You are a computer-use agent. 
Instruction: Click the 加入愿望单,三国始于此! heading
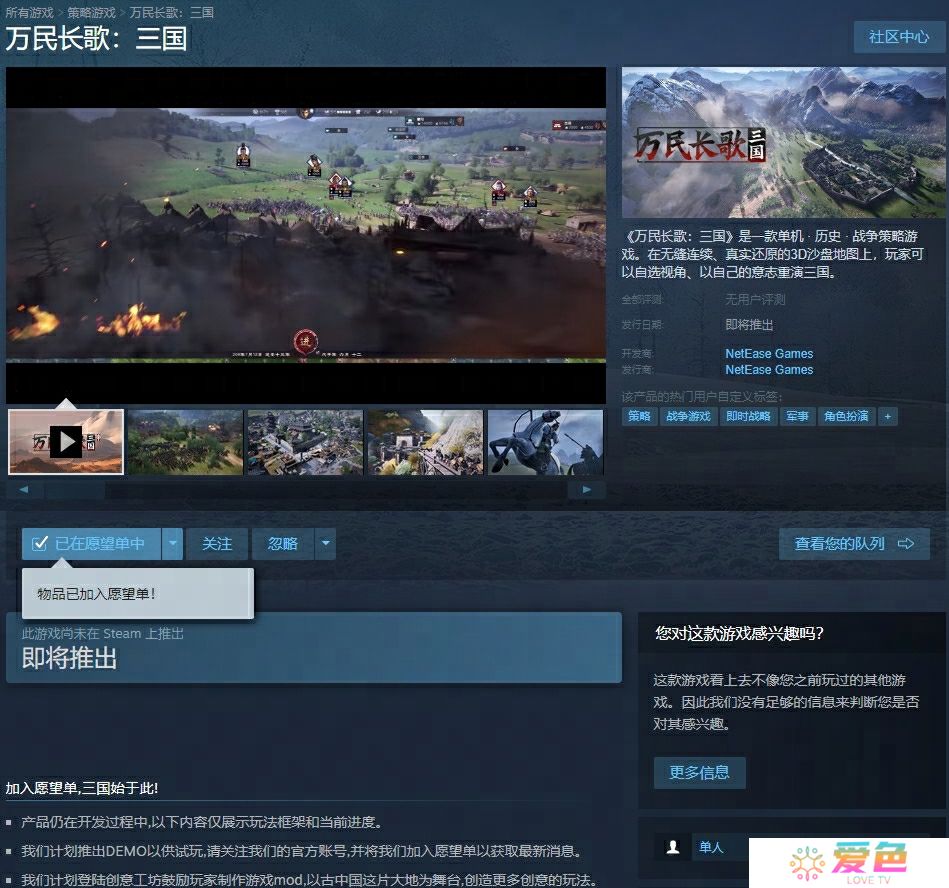click(82, 788)
